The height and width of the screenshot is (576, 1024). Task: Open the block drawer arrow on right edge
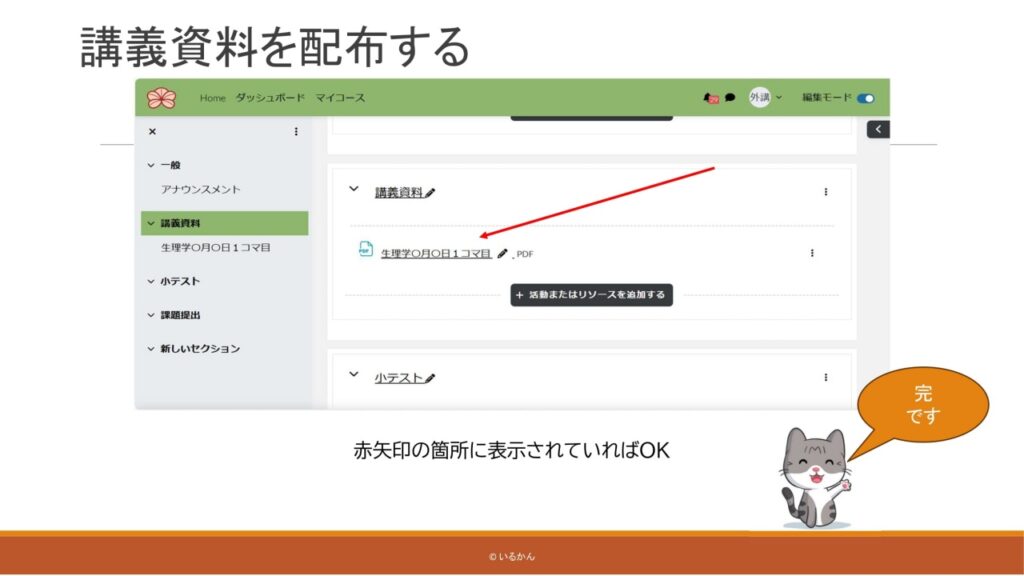pos(877,129)
